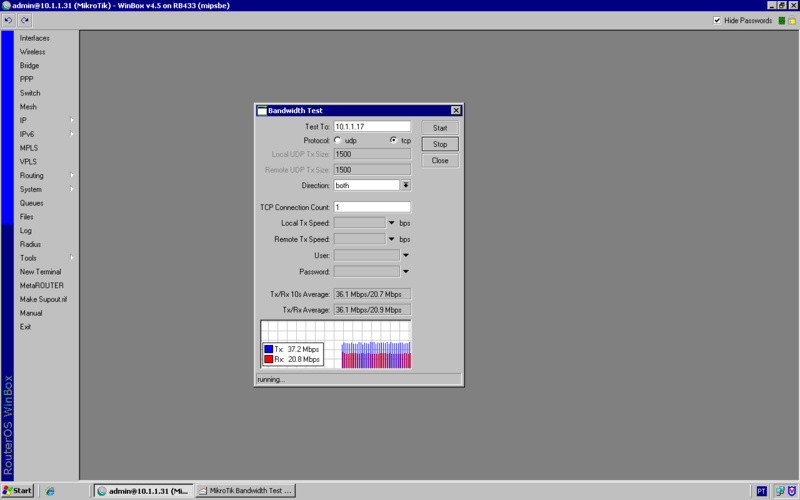Expand the Remote Tx Speed option arrow
The image size is (800, 500).
click(x=391, y=239)
